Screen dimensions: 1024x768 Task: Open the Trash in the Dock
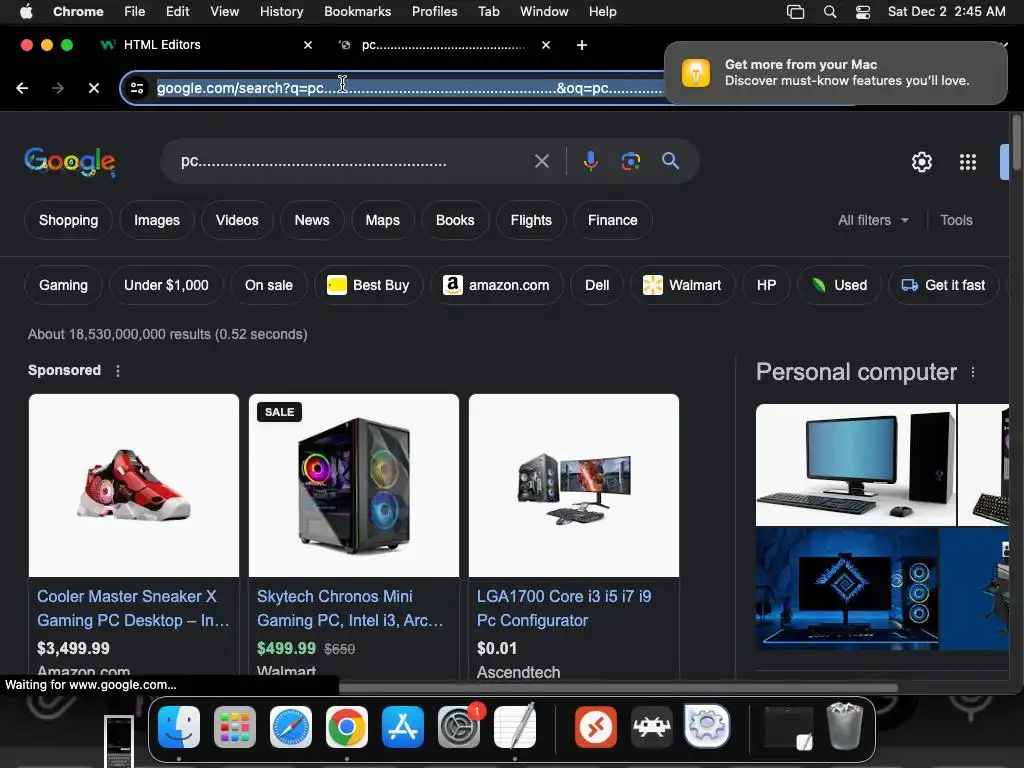(845, 726)
